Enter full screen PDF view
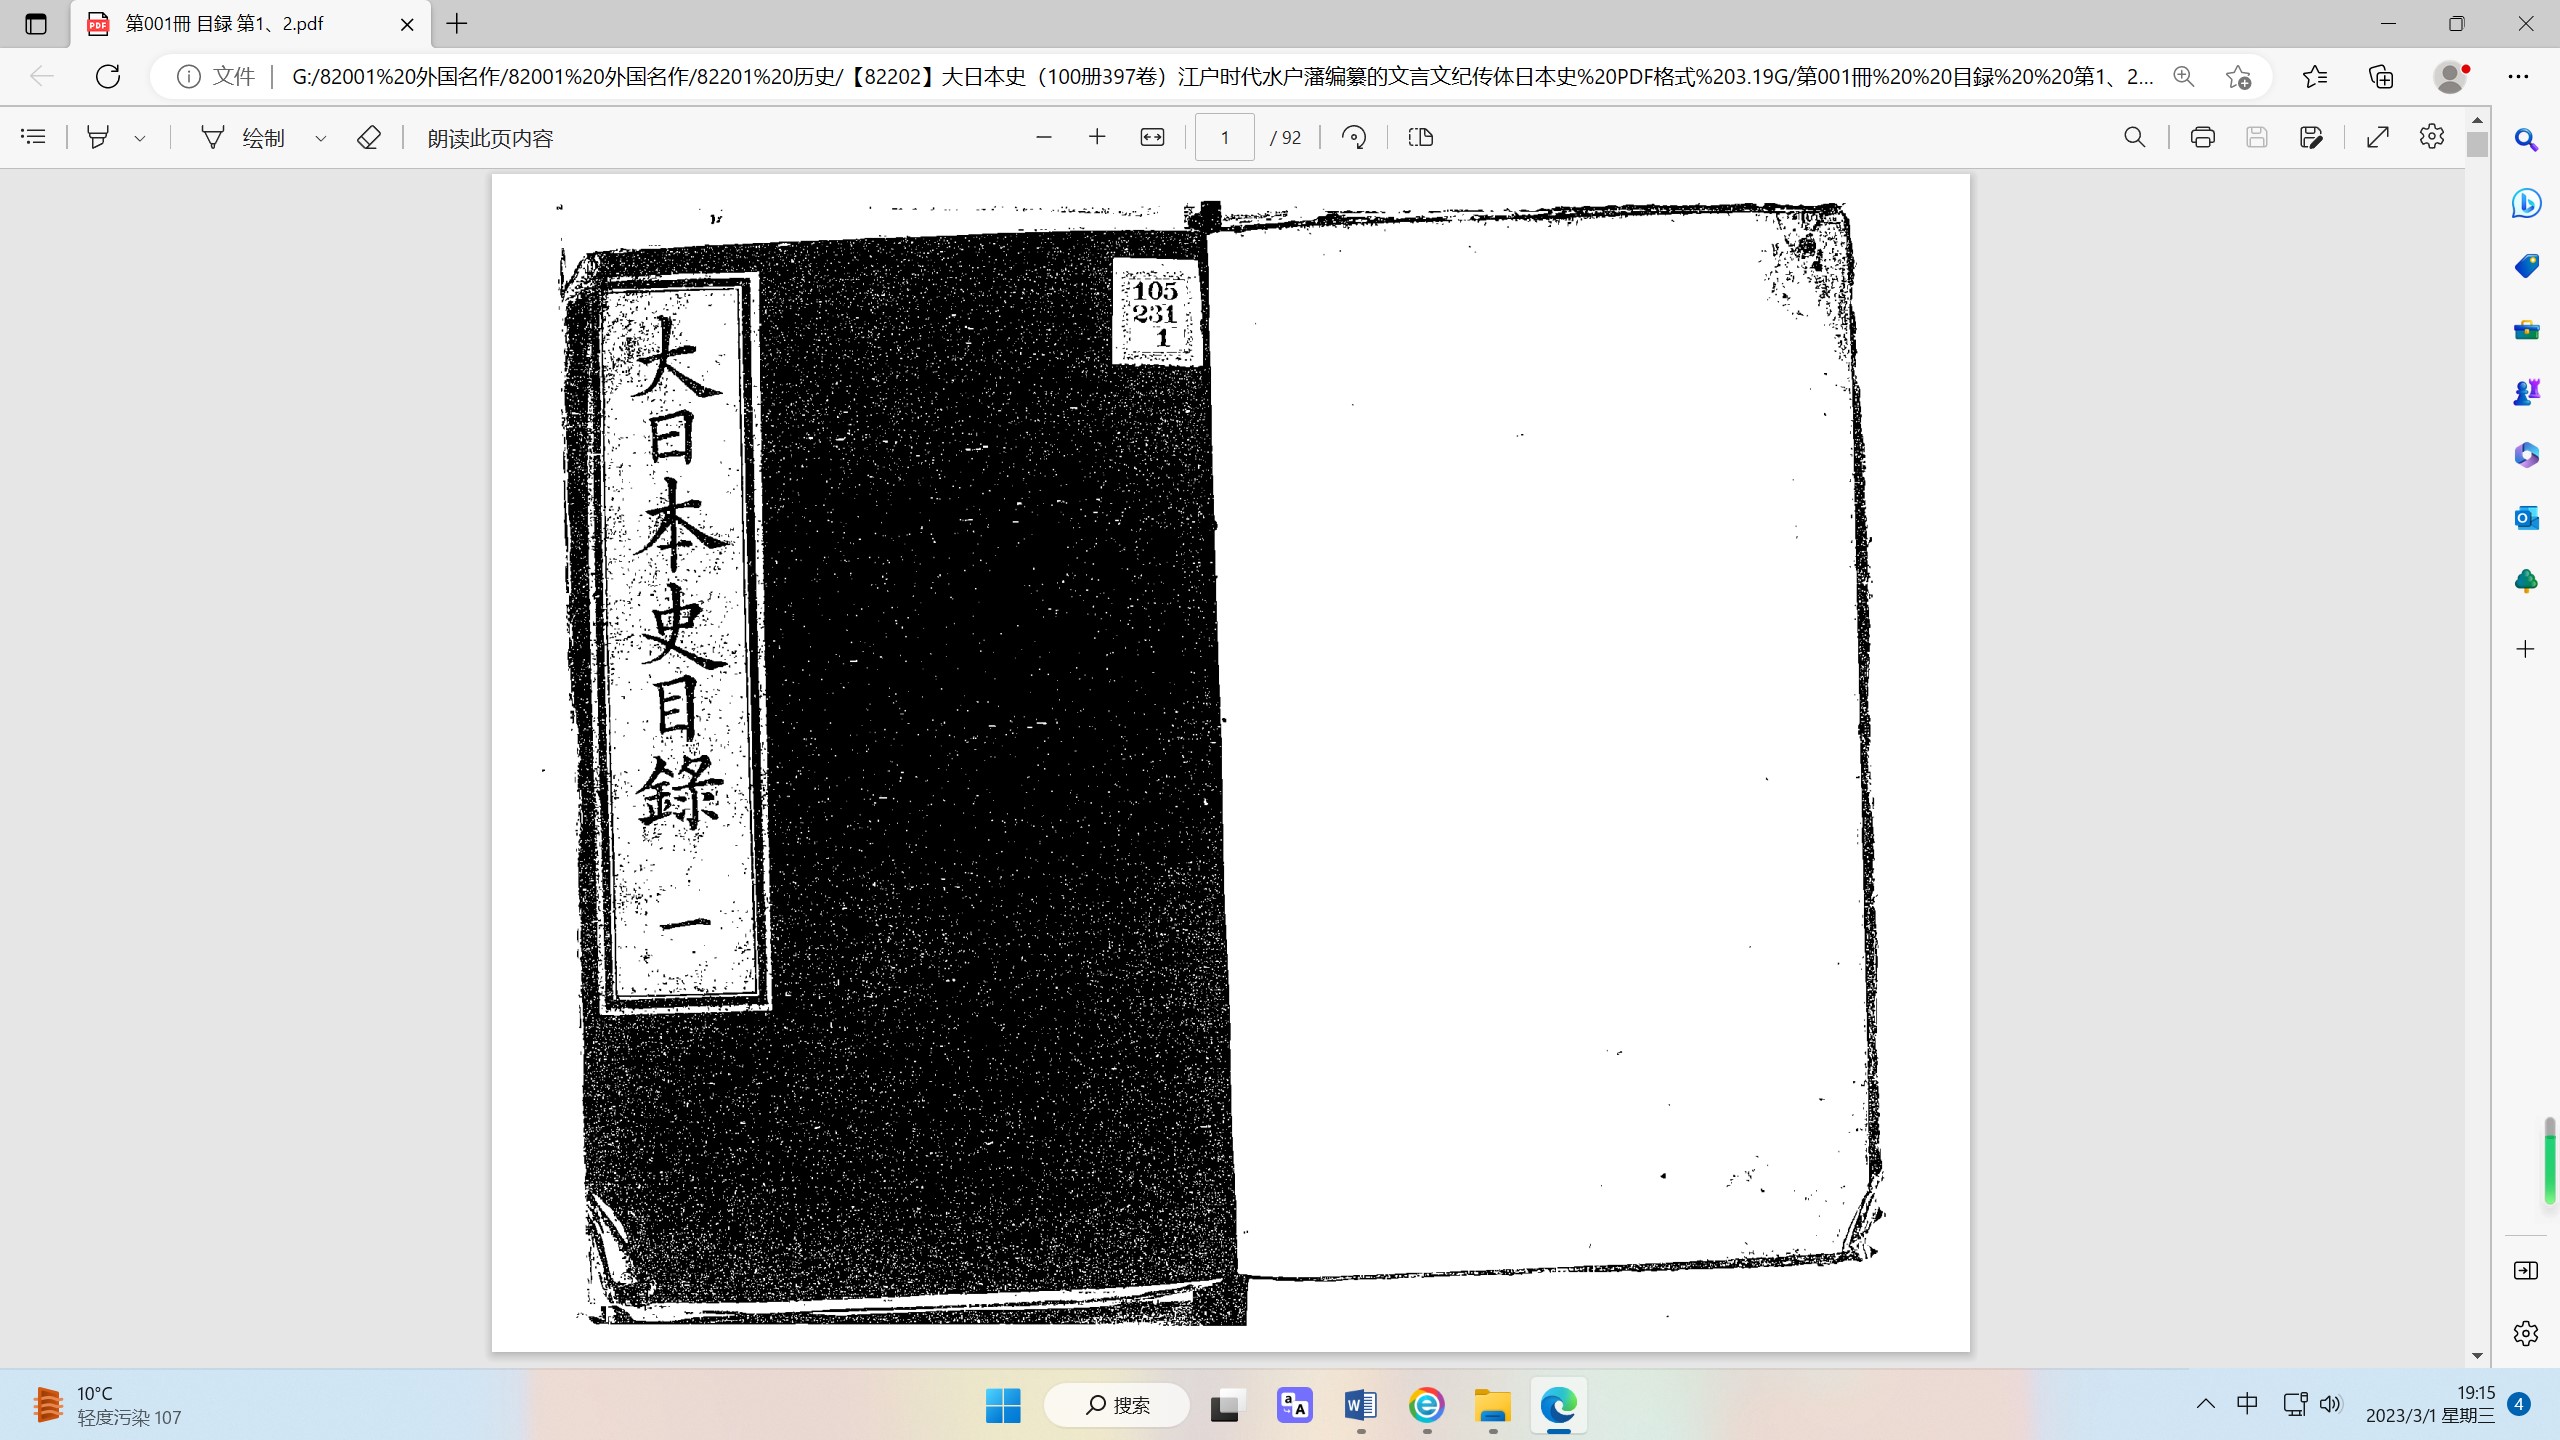Image resolution: width=2560 pixels, height=1440 pixels. click(x=2378, y=137)
